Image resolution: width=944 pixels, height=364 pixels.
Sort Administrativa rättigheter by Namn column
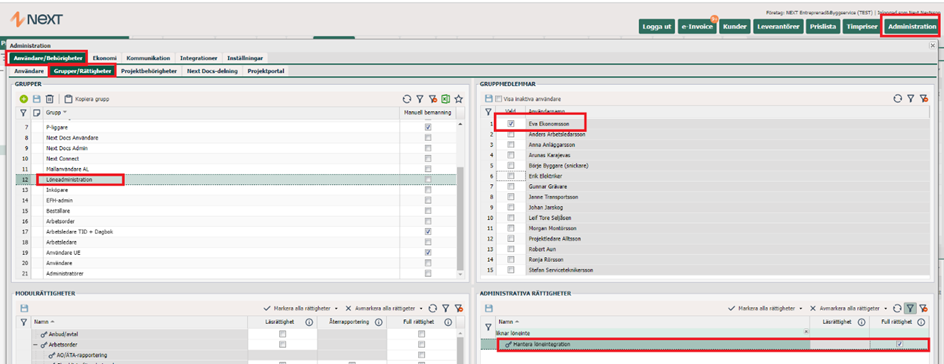click(x=653, y=322)
